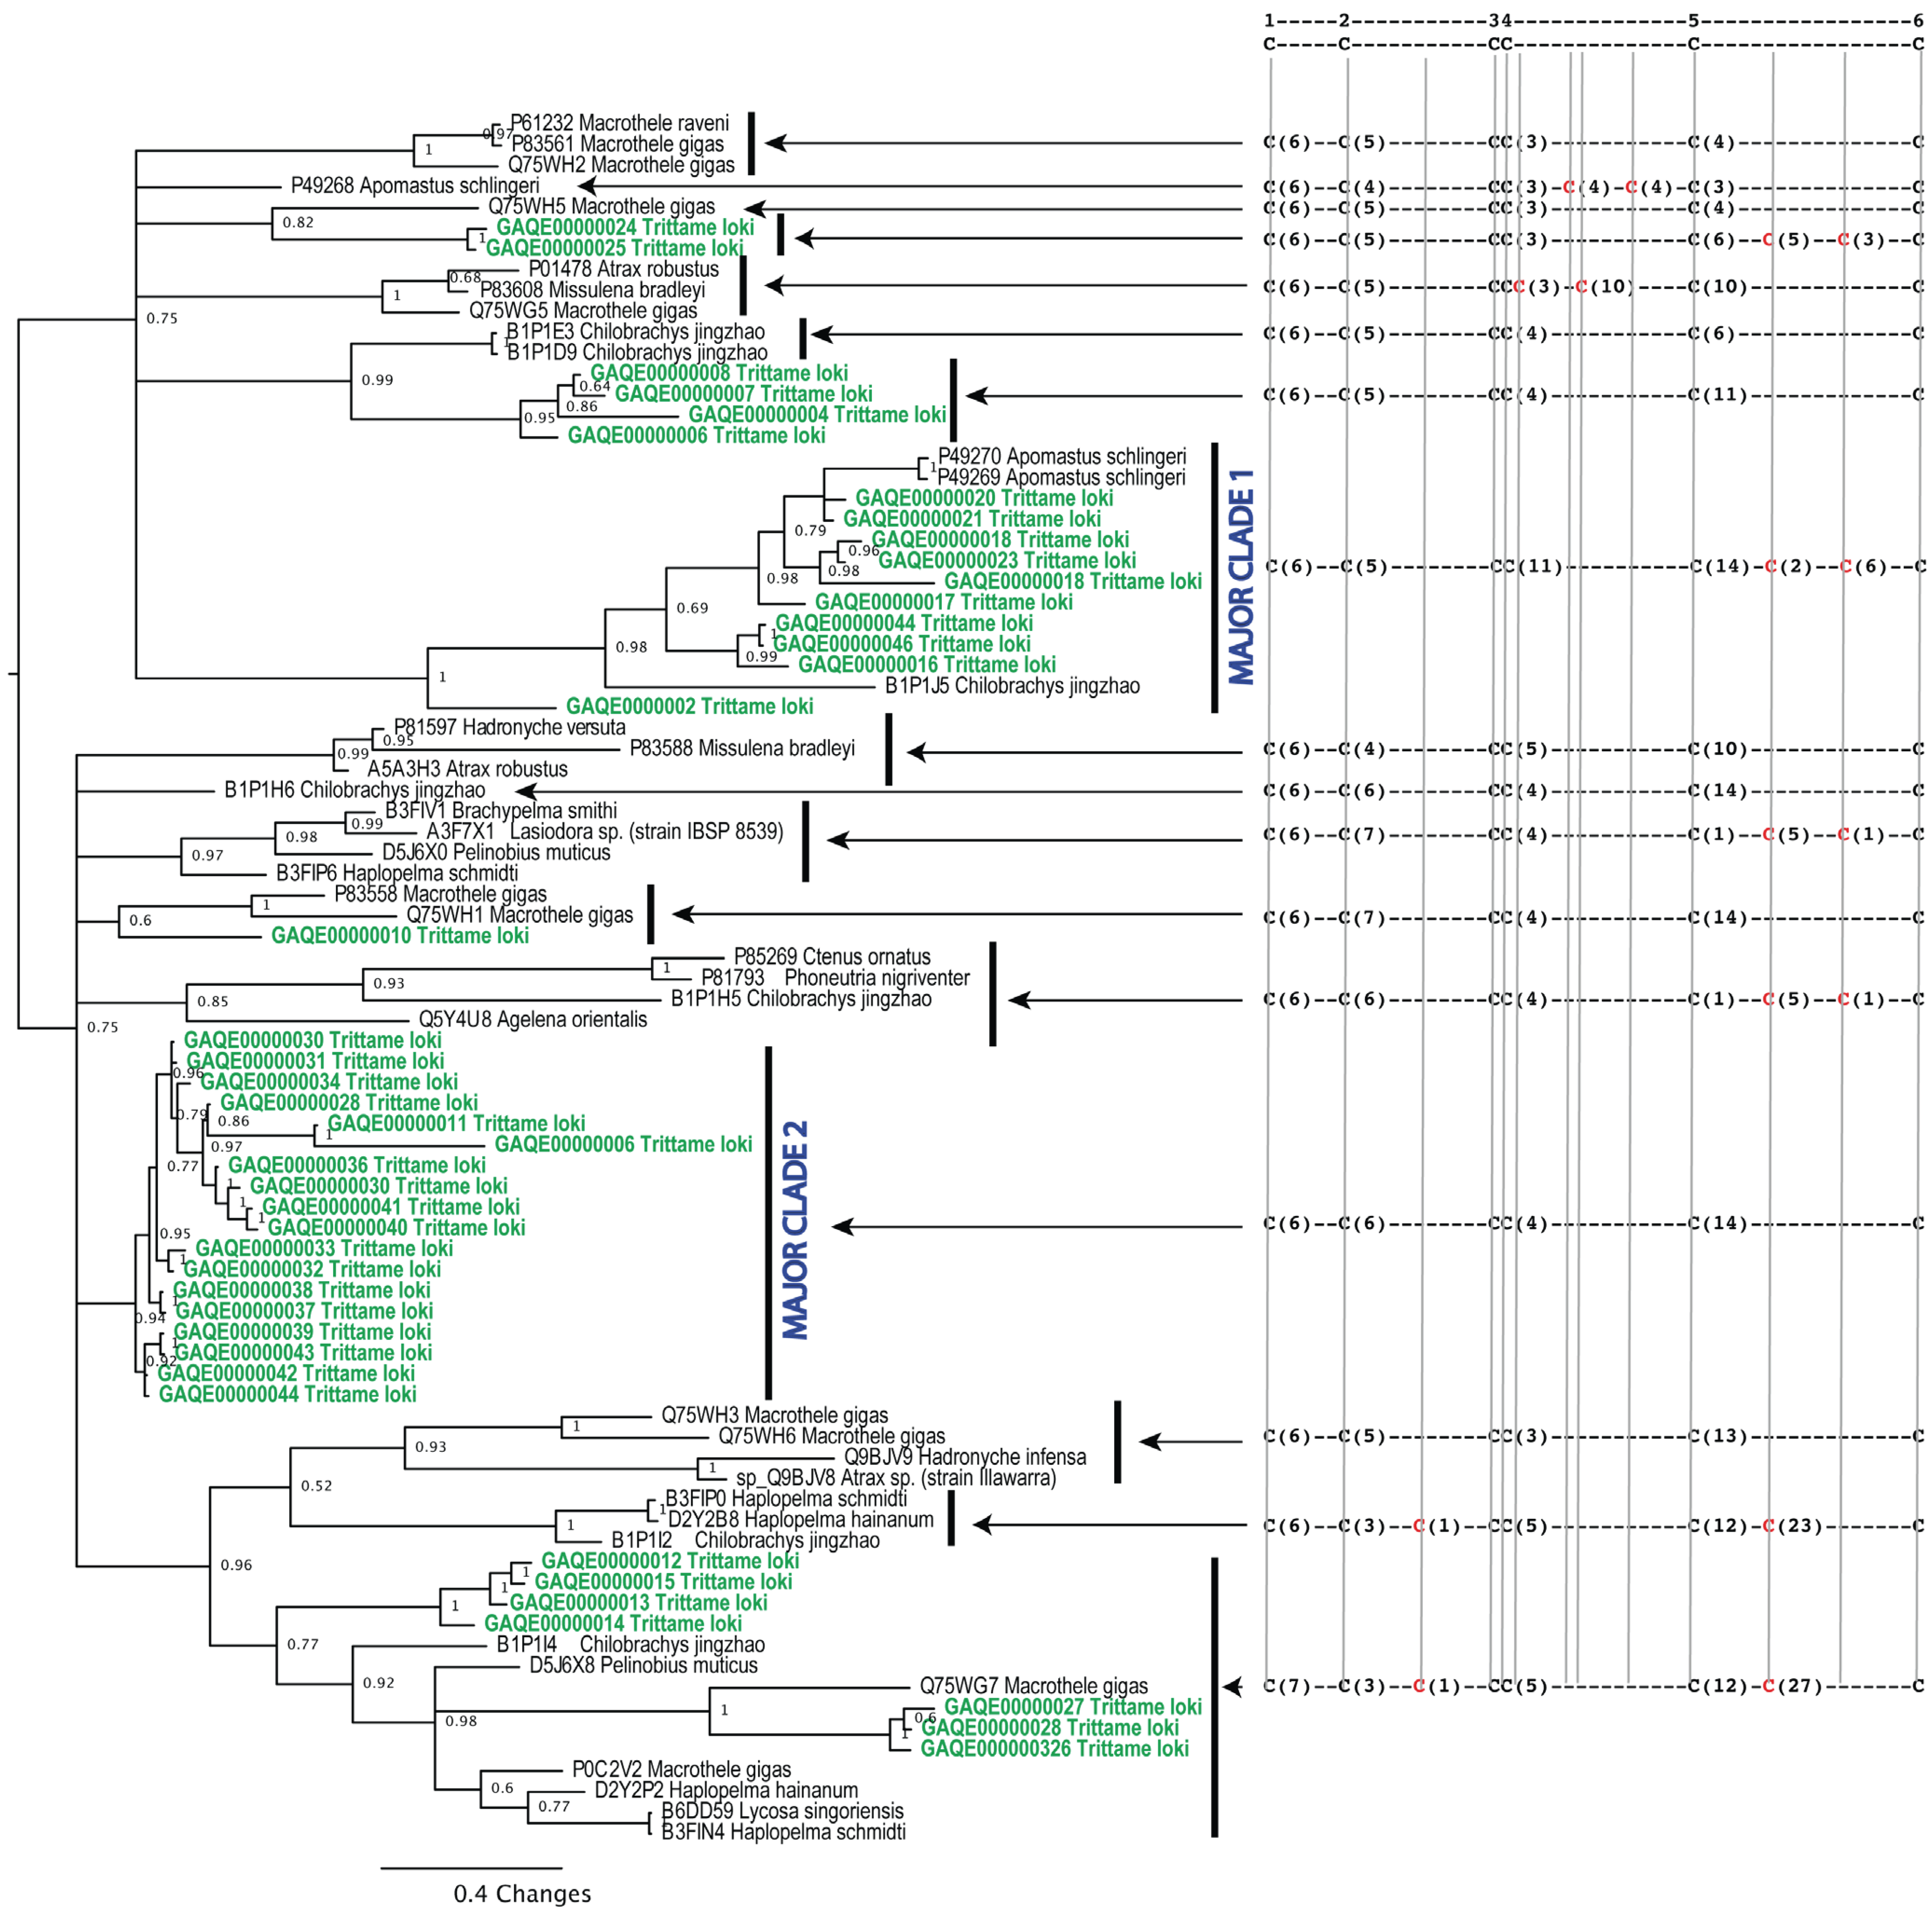Select P83588 Missulena bradleyi leaf
1932x1922 pixels.
pos(742,749)
